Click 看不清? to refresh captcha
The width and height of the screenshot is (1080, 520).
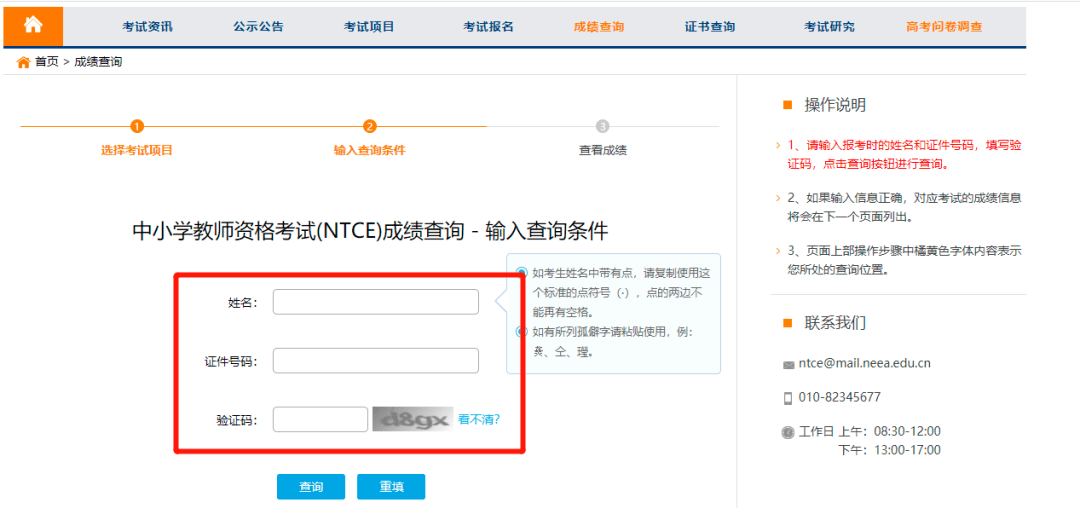click(479, 419)
